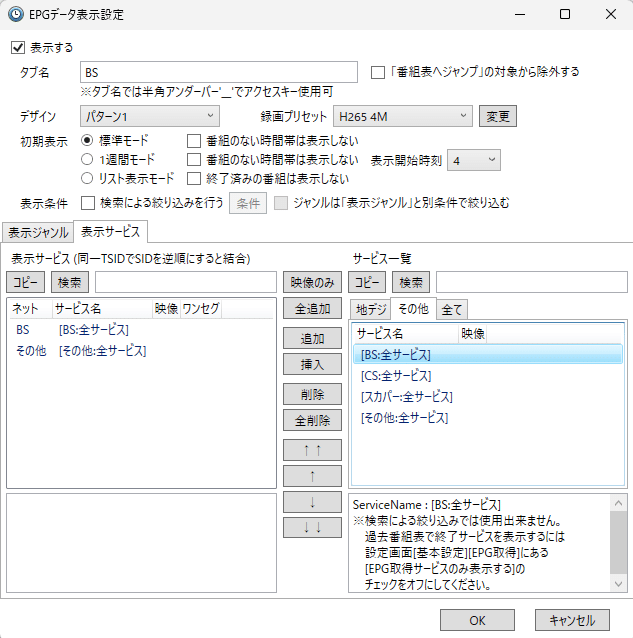Select BS [BS:全サービス] row in 表示サービス list
The width and height of the screenshot is (633, 638).
click(x=141, y=330)
